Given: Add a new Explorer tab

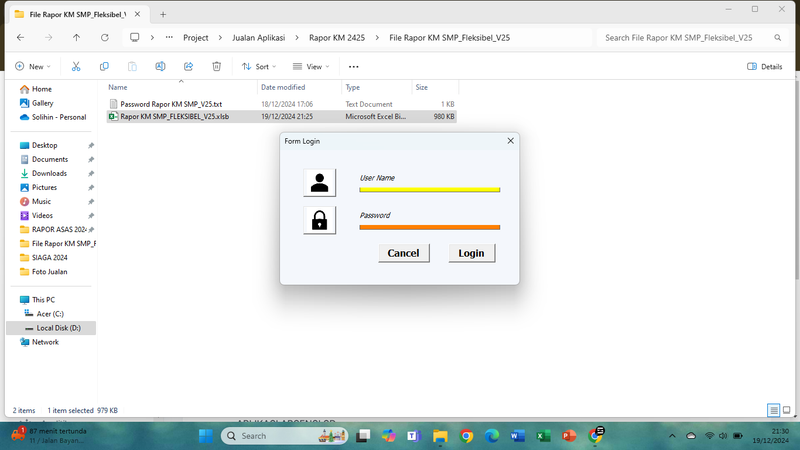Looking at the screenshot, I should click(x=163, y=14).
